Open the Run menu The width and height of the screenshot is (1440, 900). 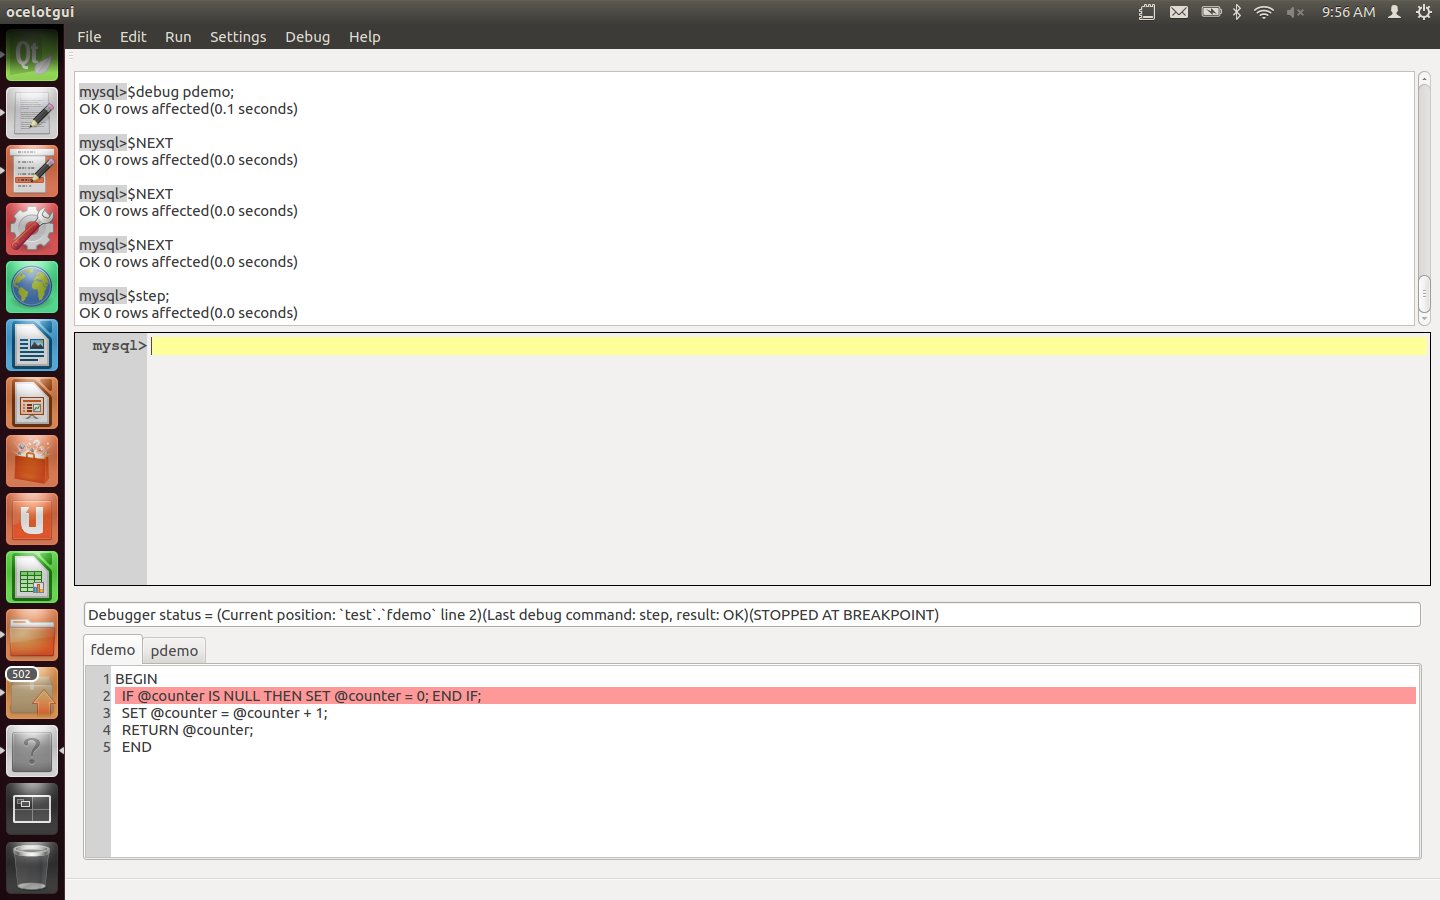(x=178, y=37)
